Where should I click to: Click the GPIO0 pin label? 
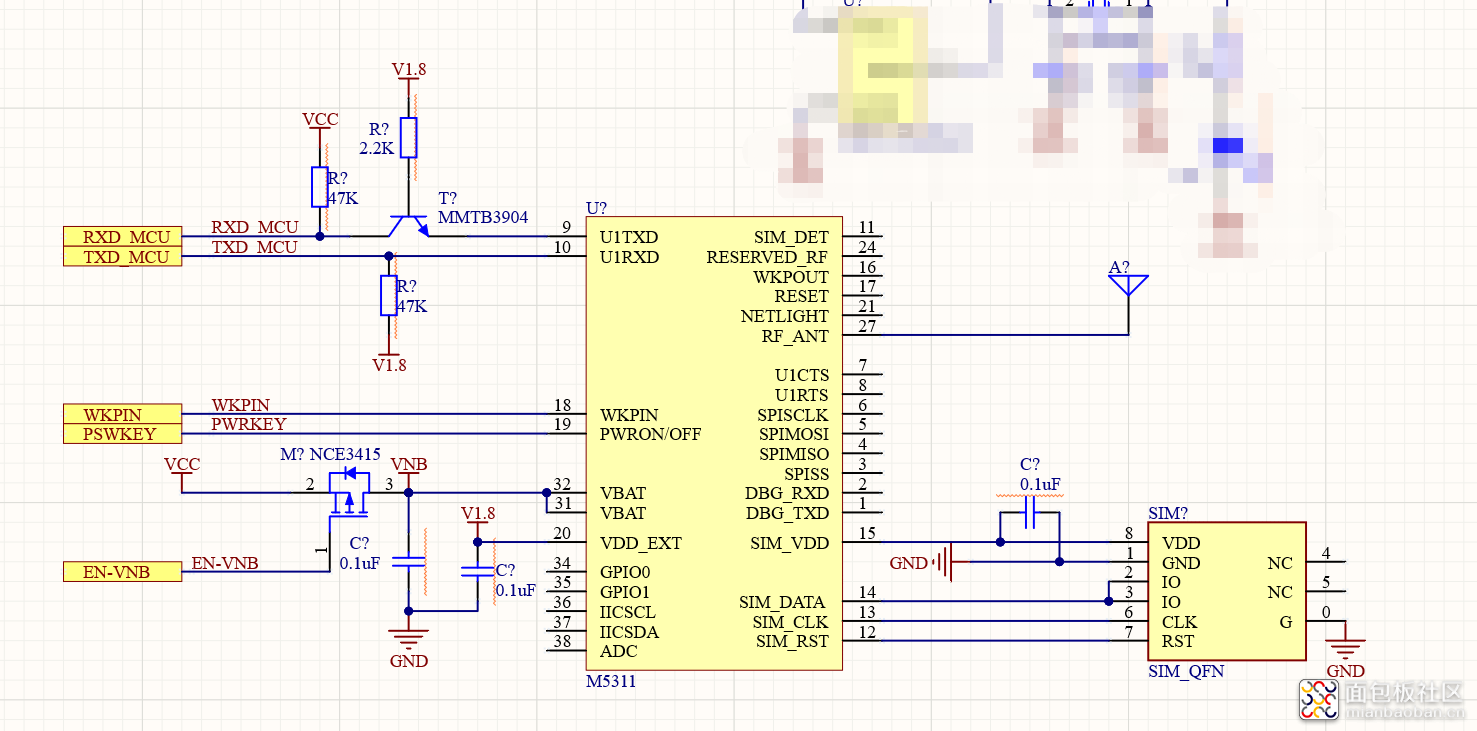click(x=625, y=573)
